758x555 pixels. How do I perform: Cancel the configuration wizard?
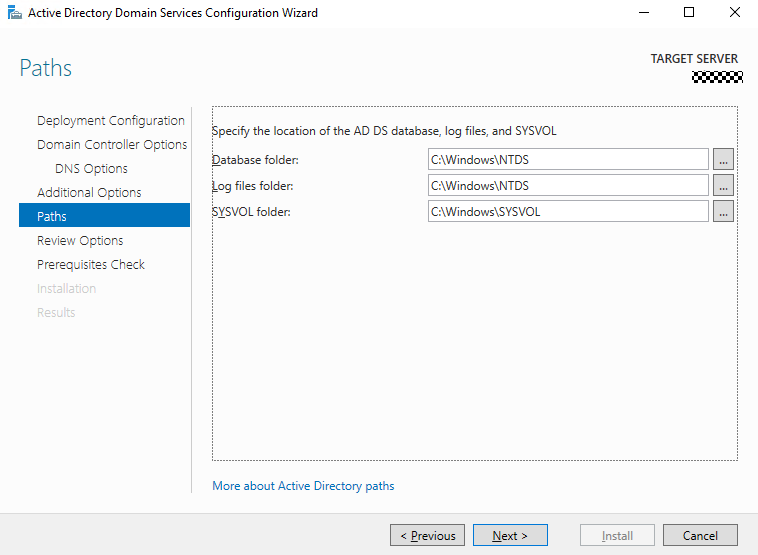click(700, 535)
